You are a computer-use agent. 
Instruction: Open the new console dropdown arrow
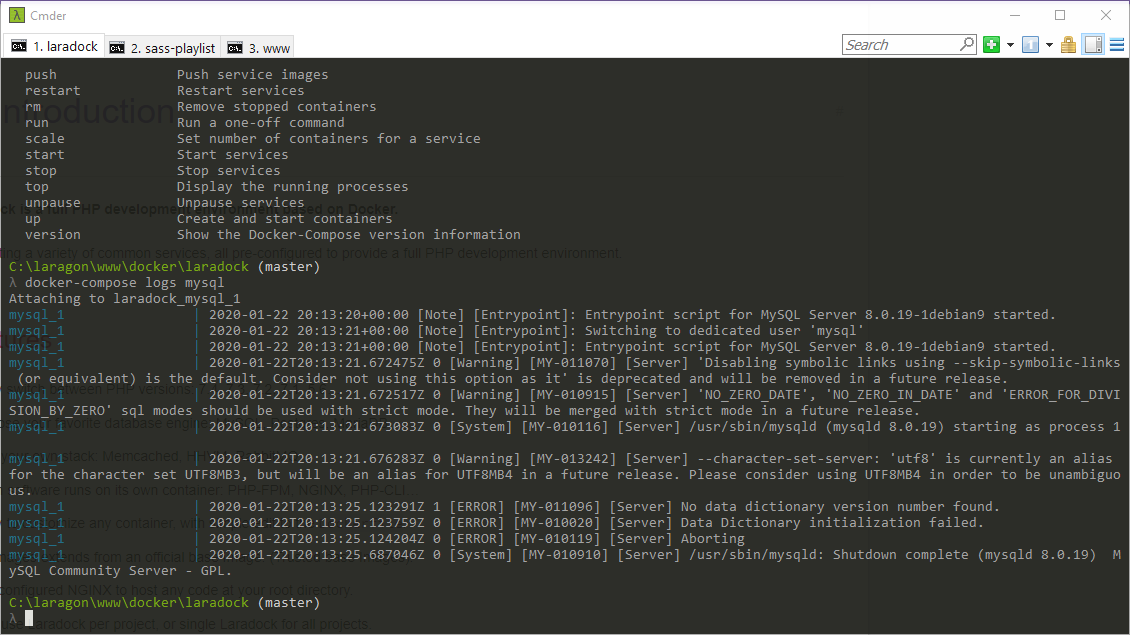click(1010, 45)
